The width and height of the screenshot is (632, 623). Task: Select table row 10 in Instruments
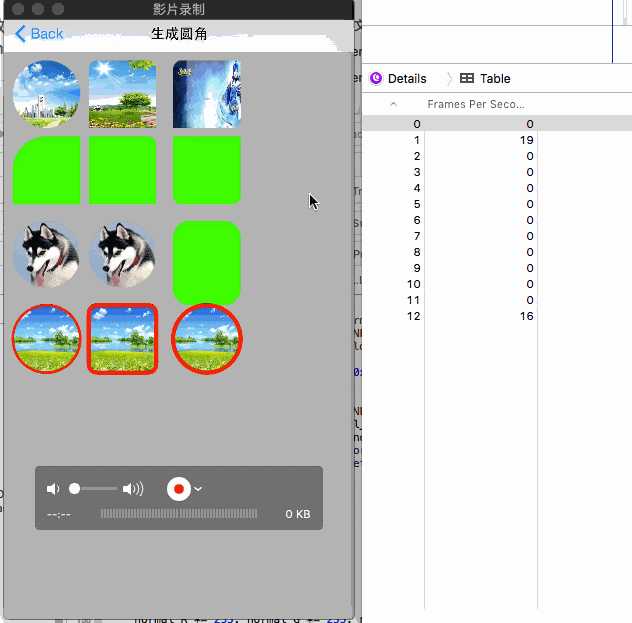497,284
